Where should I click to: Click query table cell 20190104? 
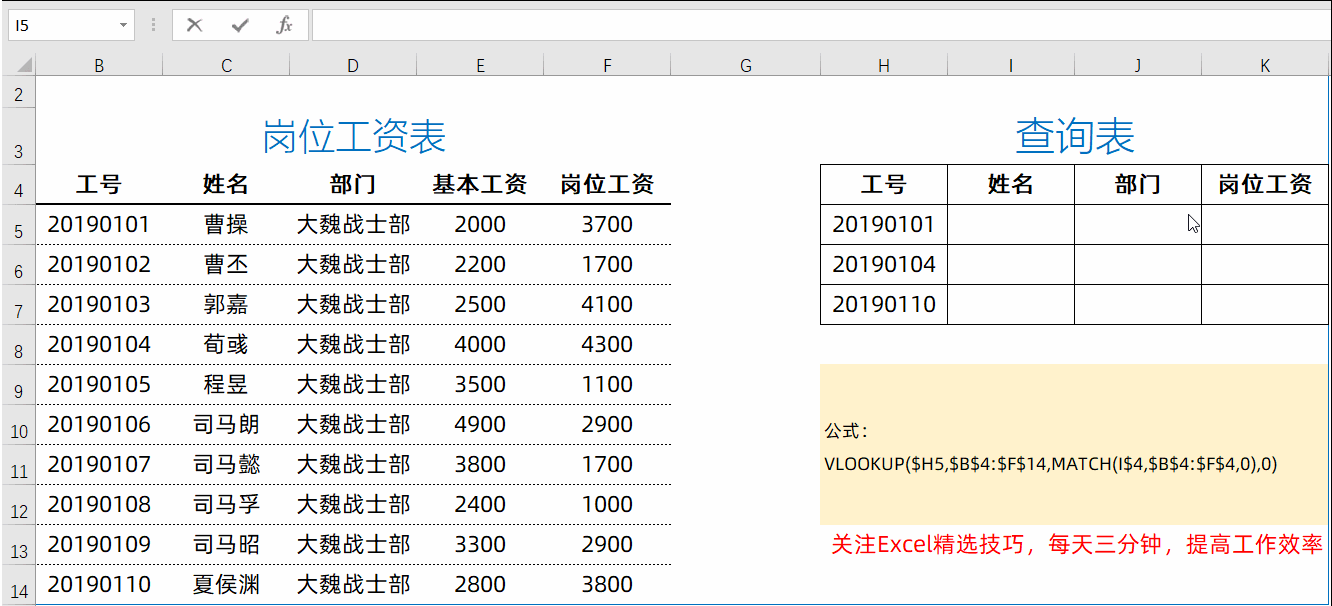[x=884, y=265]
